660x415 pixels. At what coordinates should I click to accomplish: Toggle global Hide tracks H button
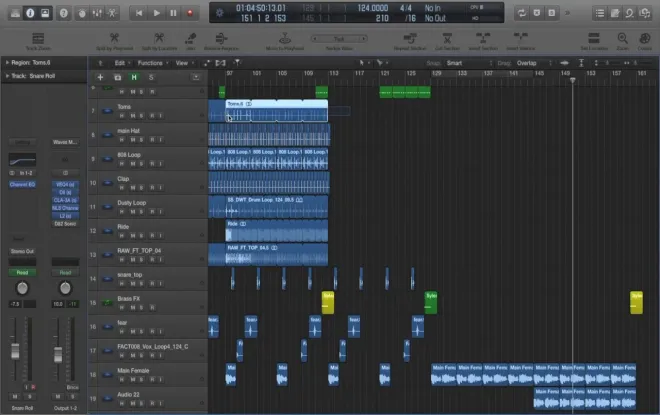point(135,76)
